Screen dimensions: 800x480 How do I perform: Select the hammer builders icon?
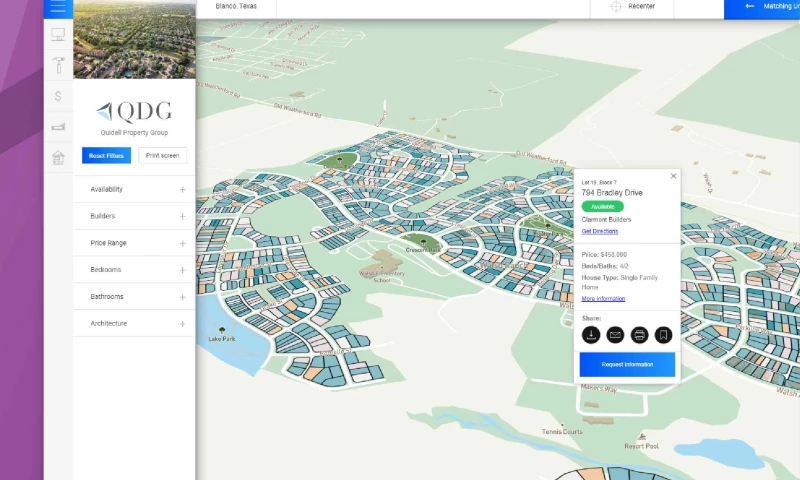coord(58,66)
